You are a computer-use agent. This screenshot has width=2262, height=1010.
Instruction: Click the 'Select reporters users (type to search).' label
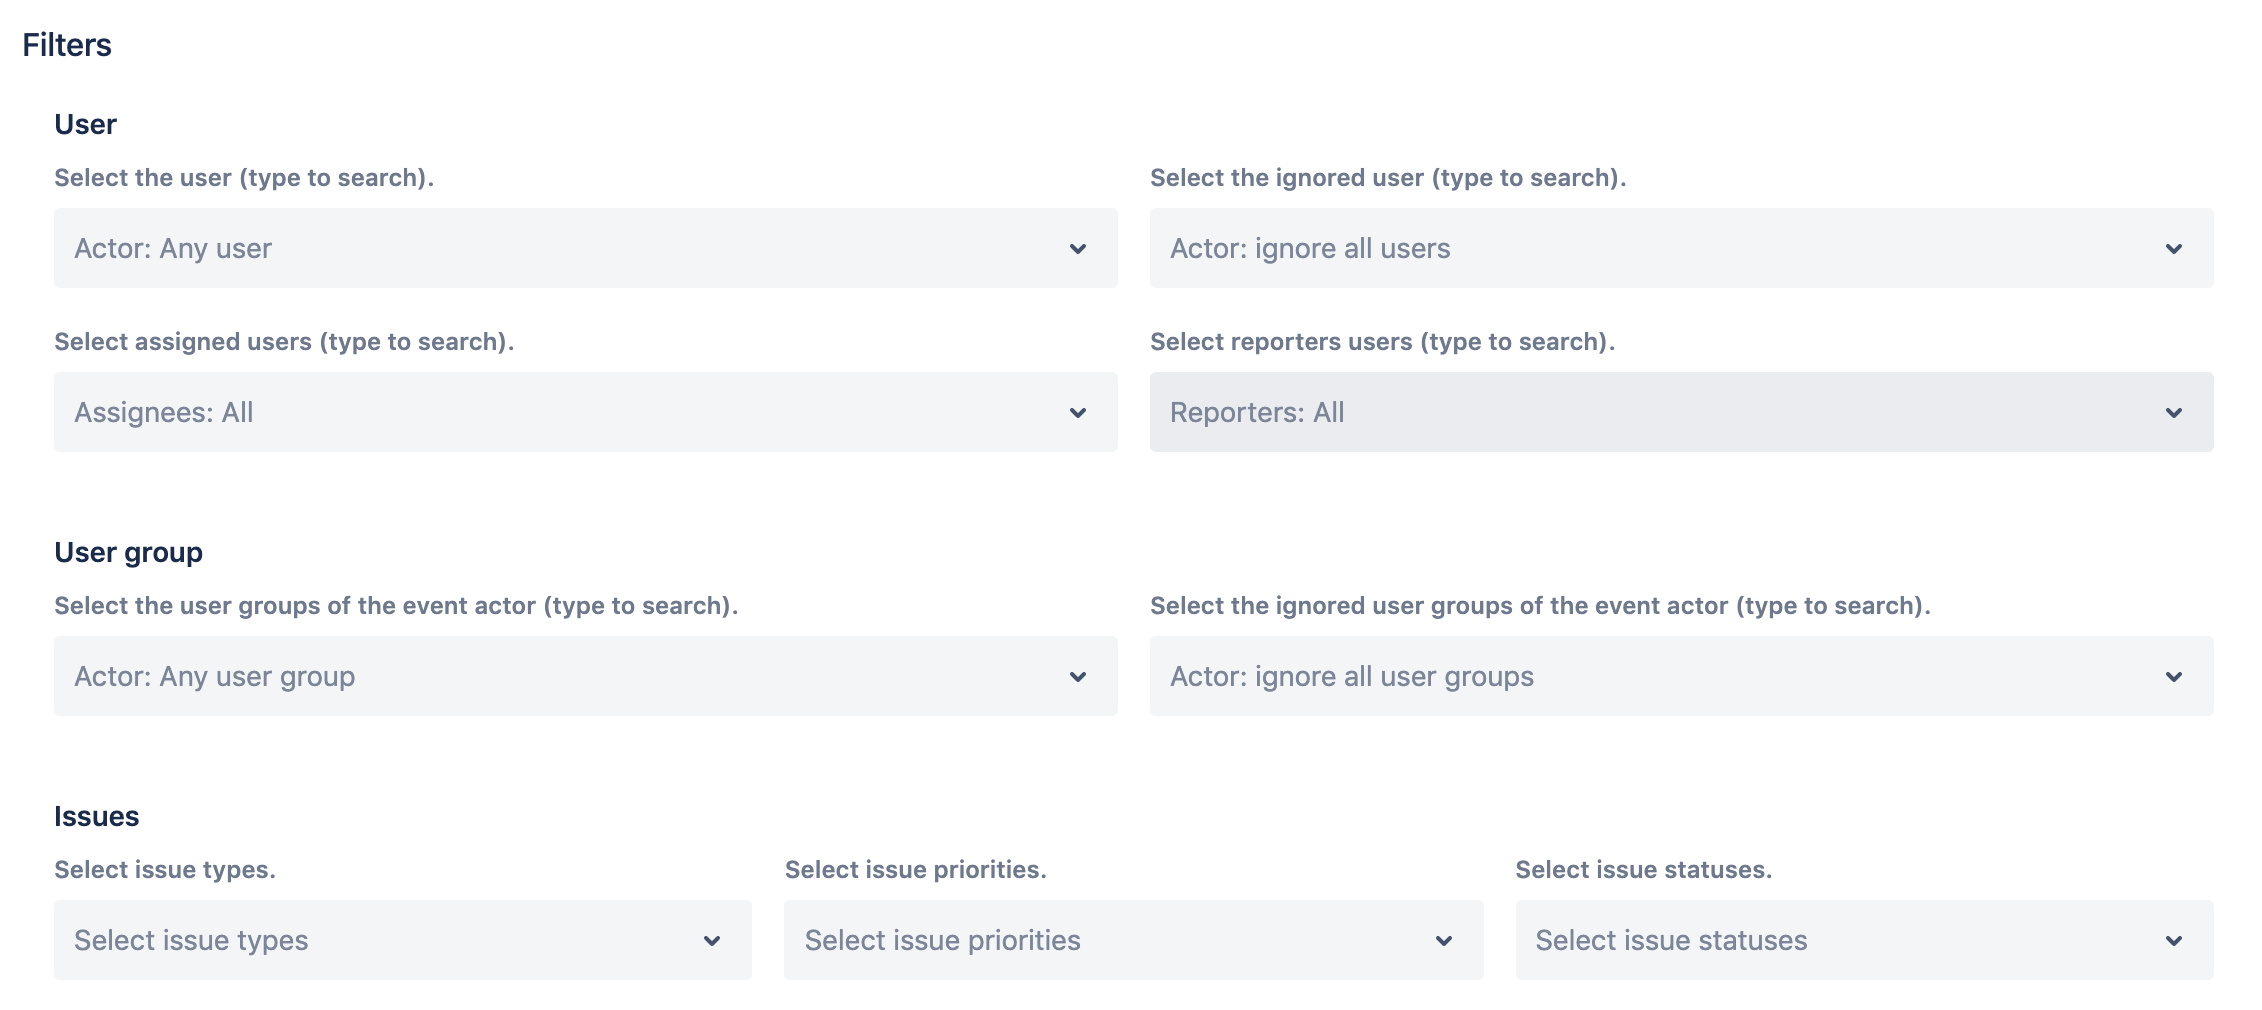[1382, 342]
